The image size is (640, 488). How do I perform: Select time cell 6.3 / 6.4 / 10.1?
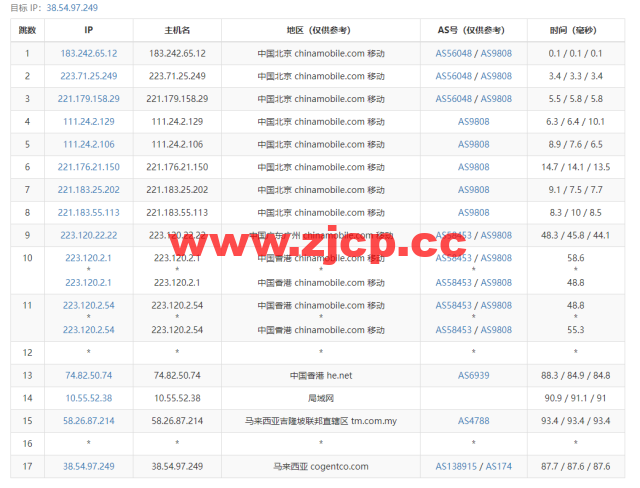tap(576, 122)
